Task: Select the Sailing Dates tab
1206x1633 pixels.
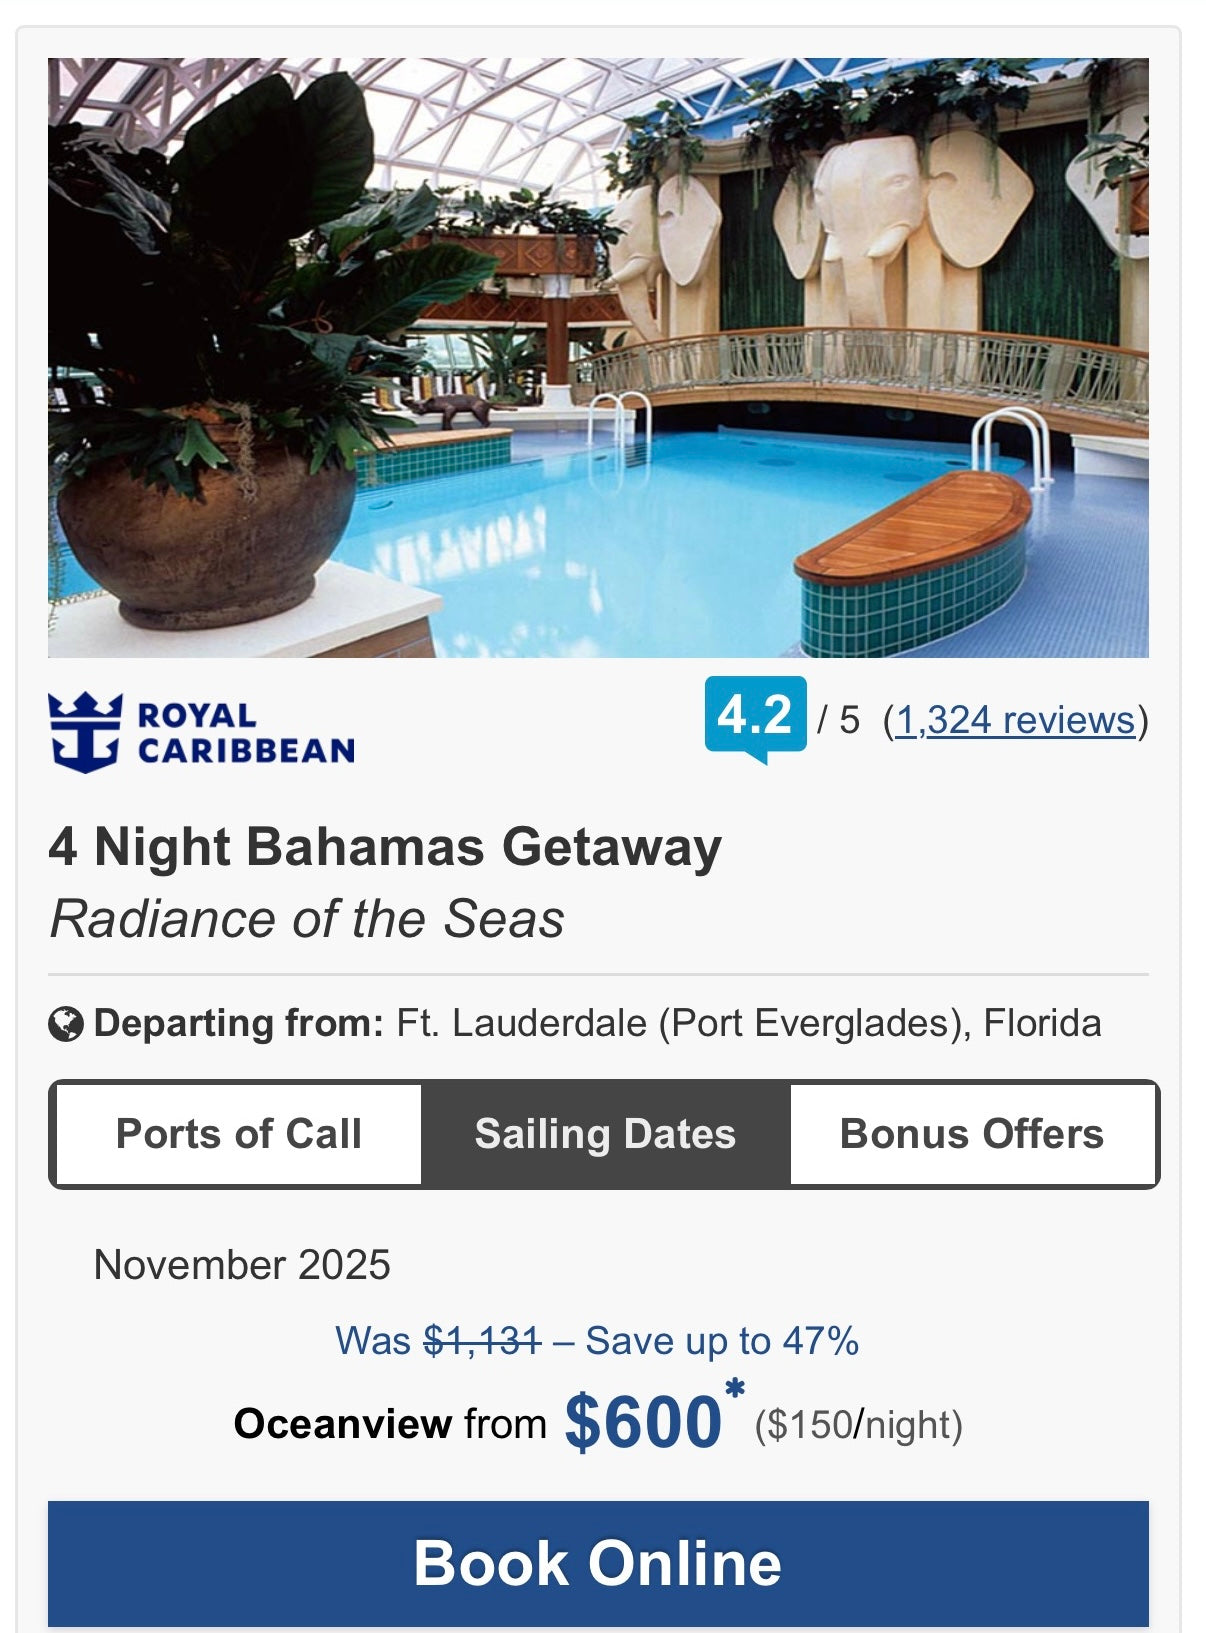Action: click(x=605, y=1134)
